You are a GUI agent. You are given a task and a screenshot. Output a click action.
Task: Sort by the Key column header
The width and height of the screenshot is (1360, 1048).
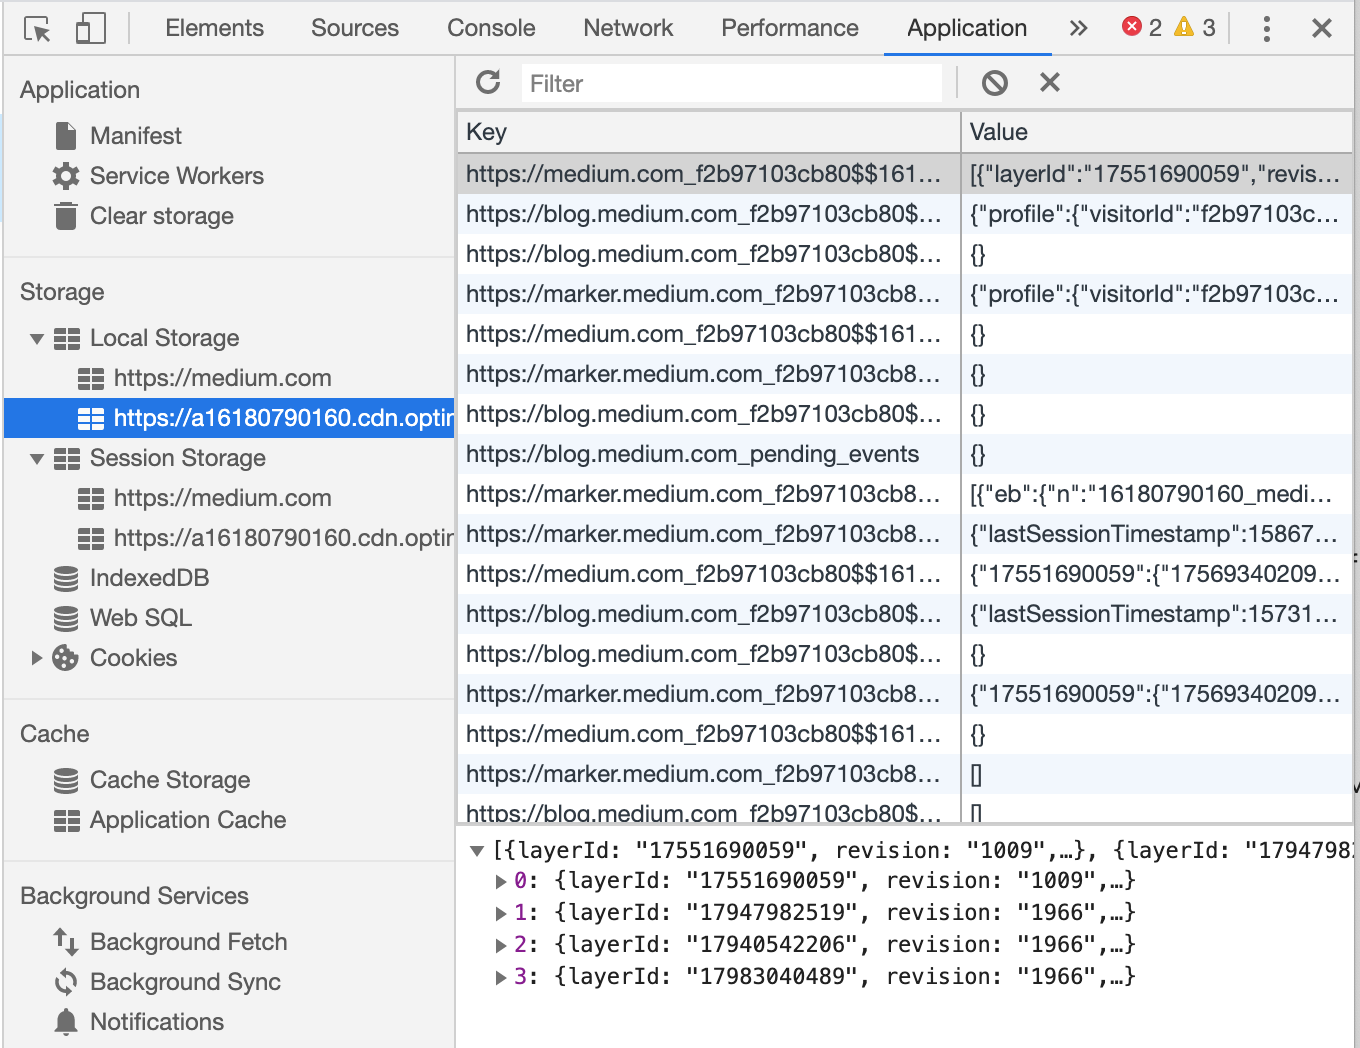tap(708, 132)
